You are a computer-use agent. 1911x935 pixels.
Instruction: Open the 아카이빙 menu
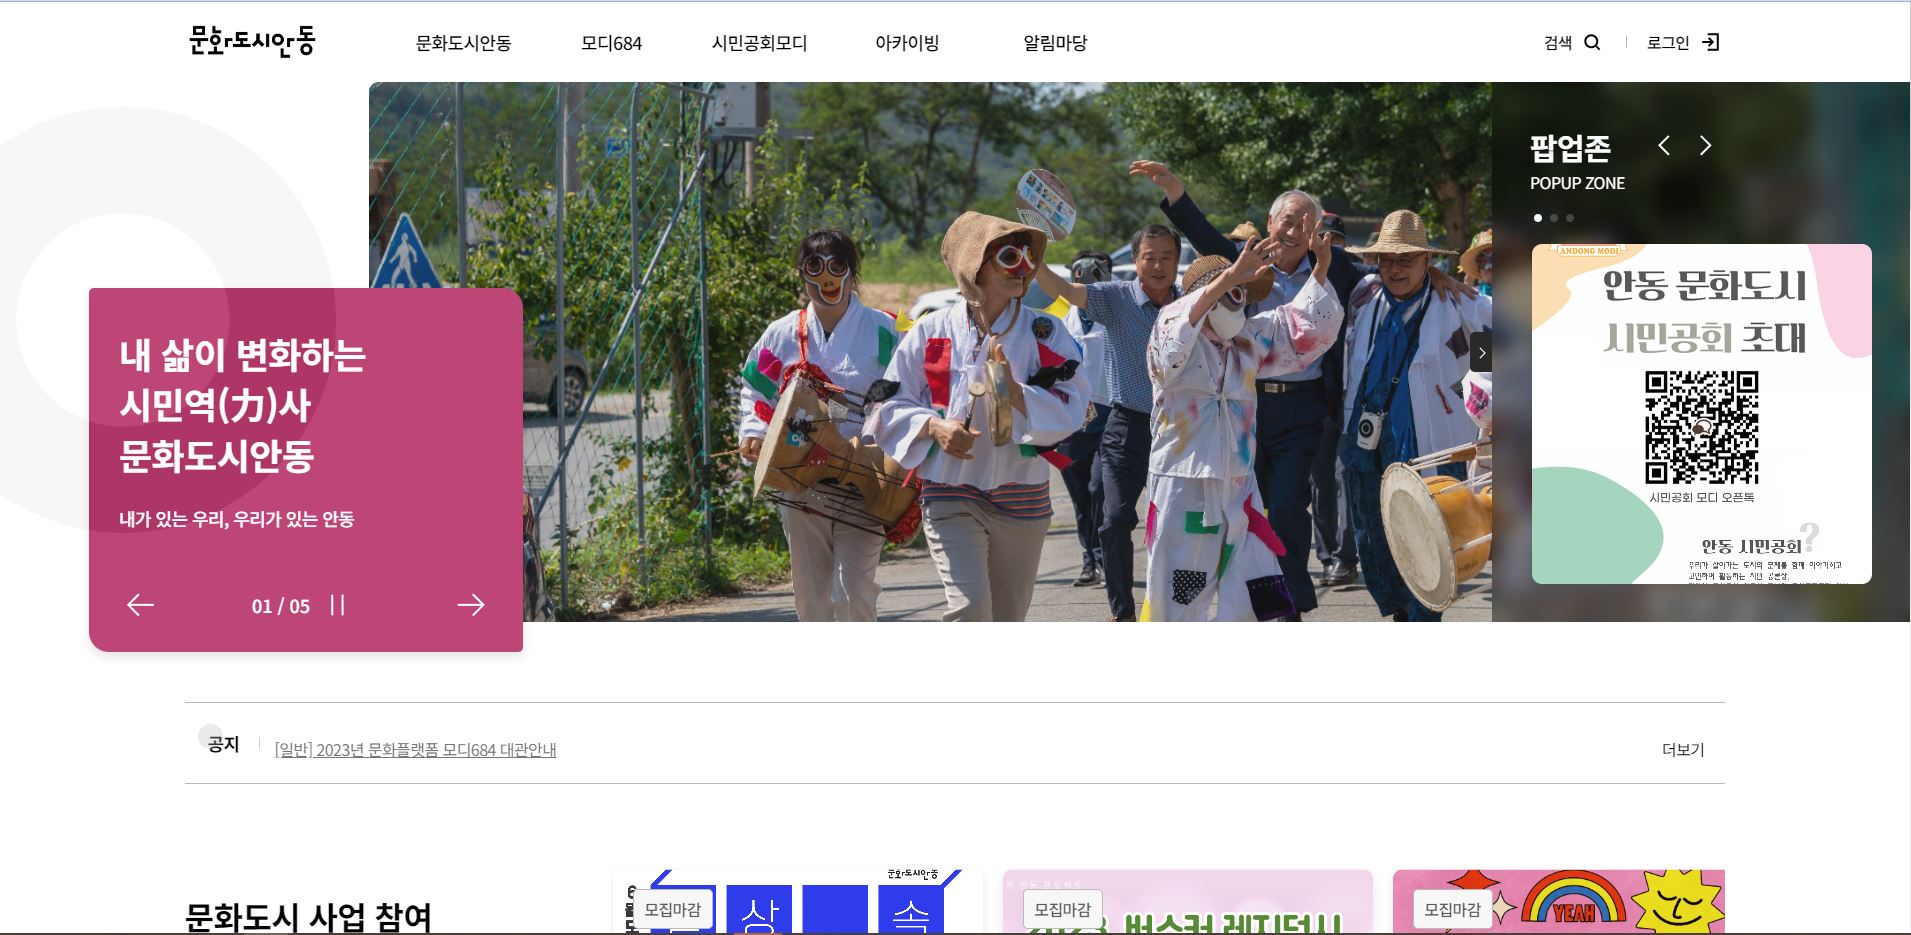coord(907,43)
